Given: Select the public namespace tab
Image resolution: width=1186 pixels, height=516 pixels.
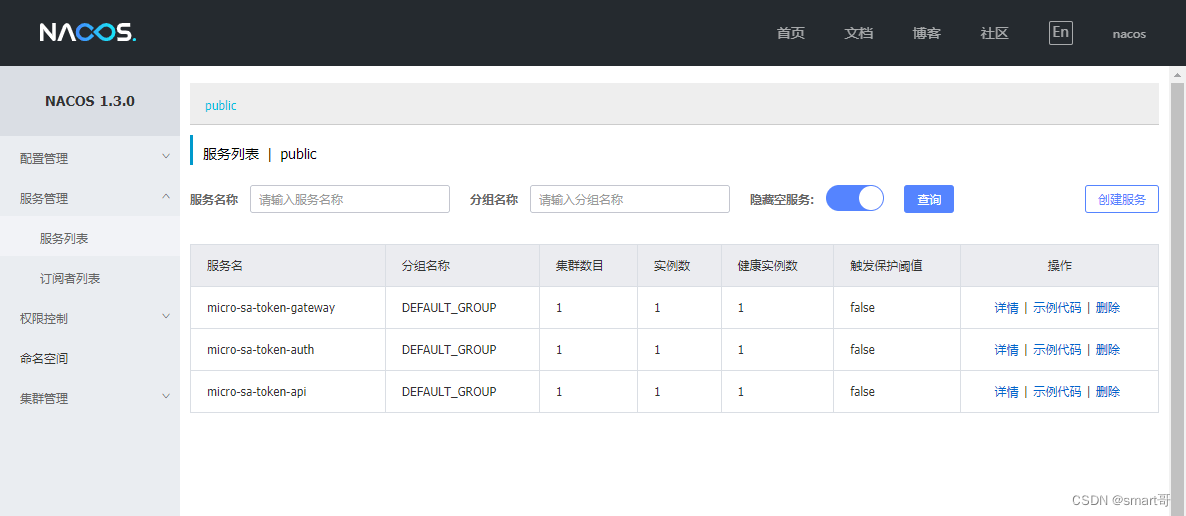Looking at the screenshot, I should [221, 106].
